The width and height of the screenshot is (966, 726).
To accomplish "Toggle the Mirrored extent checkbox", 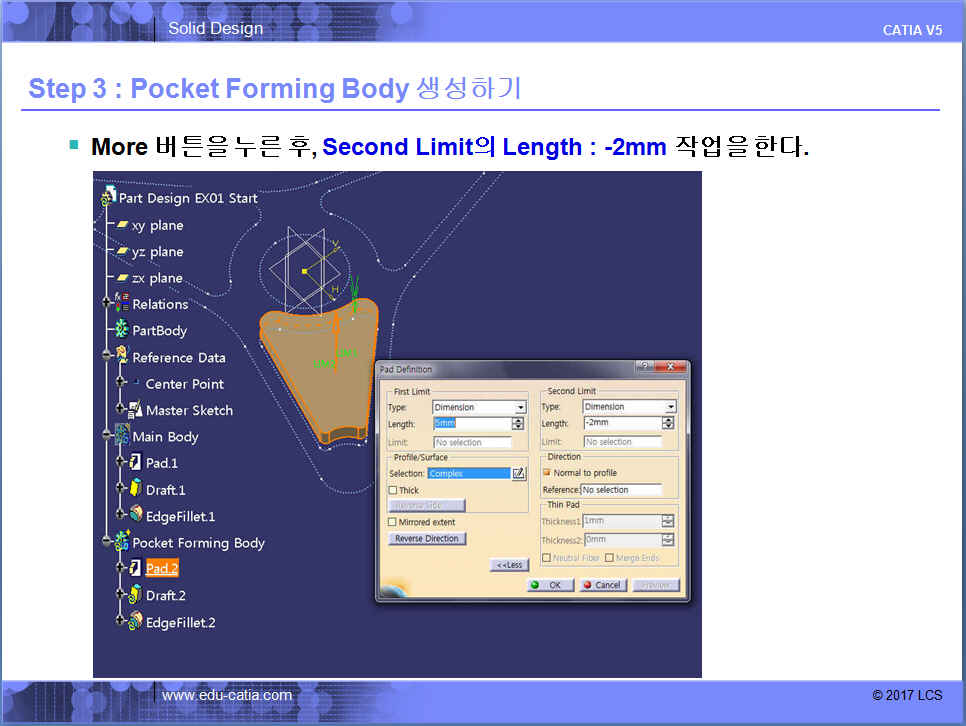I will (x=393, y=522).
